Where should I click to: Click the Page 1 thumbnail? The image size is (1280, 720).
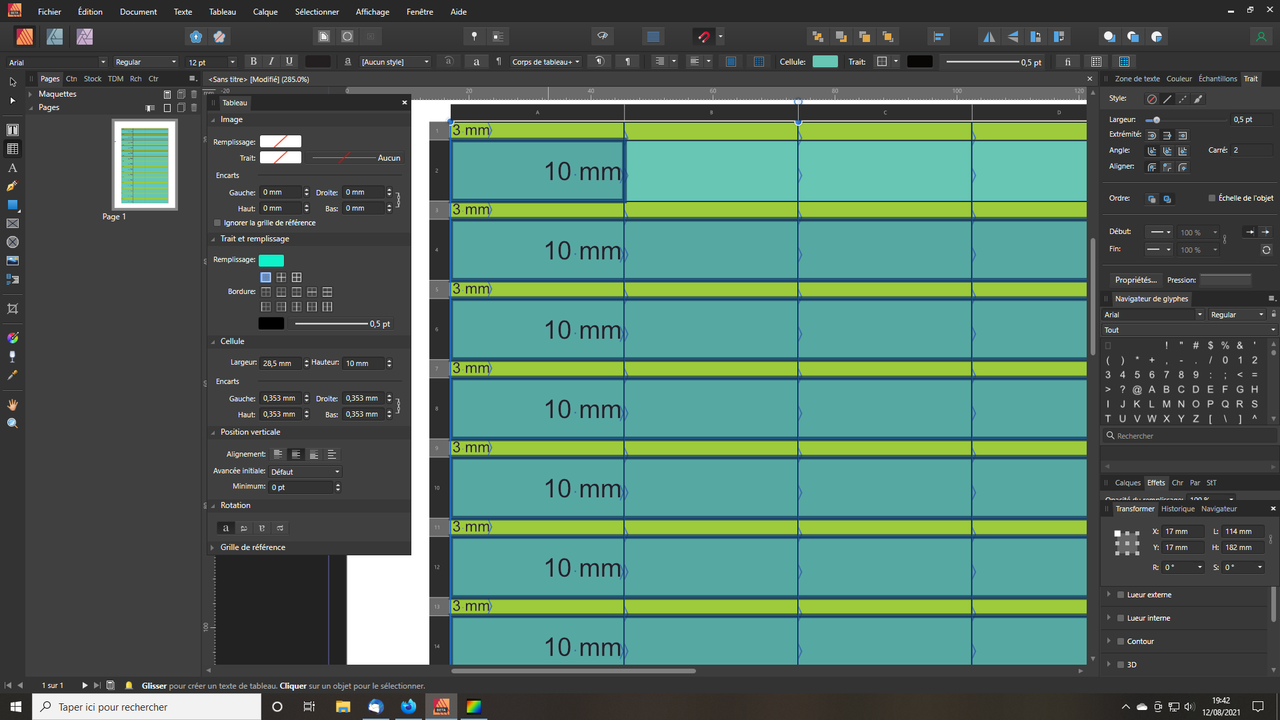[143, 165]
